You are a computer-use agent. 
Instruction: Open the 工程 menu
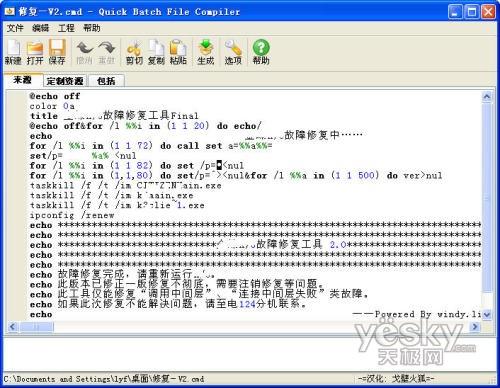[66, 28]
